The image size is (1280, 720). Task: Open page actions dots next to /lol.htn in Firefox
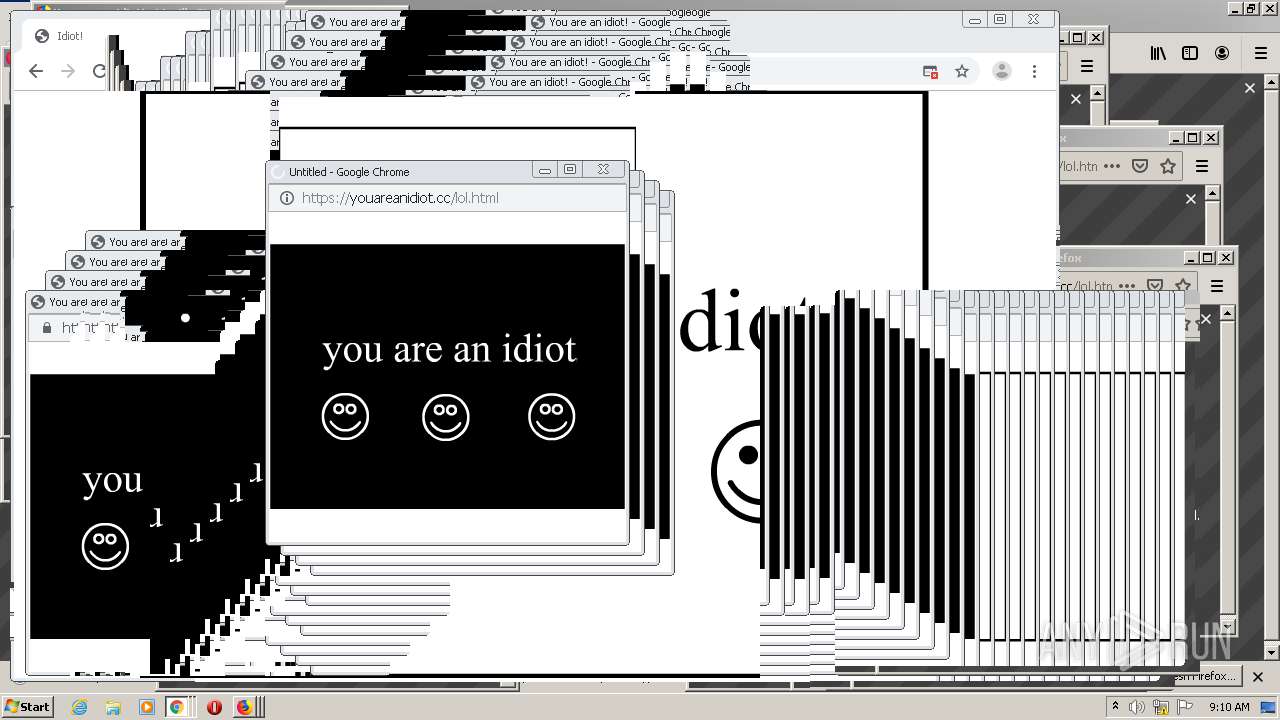point(1112,166)
